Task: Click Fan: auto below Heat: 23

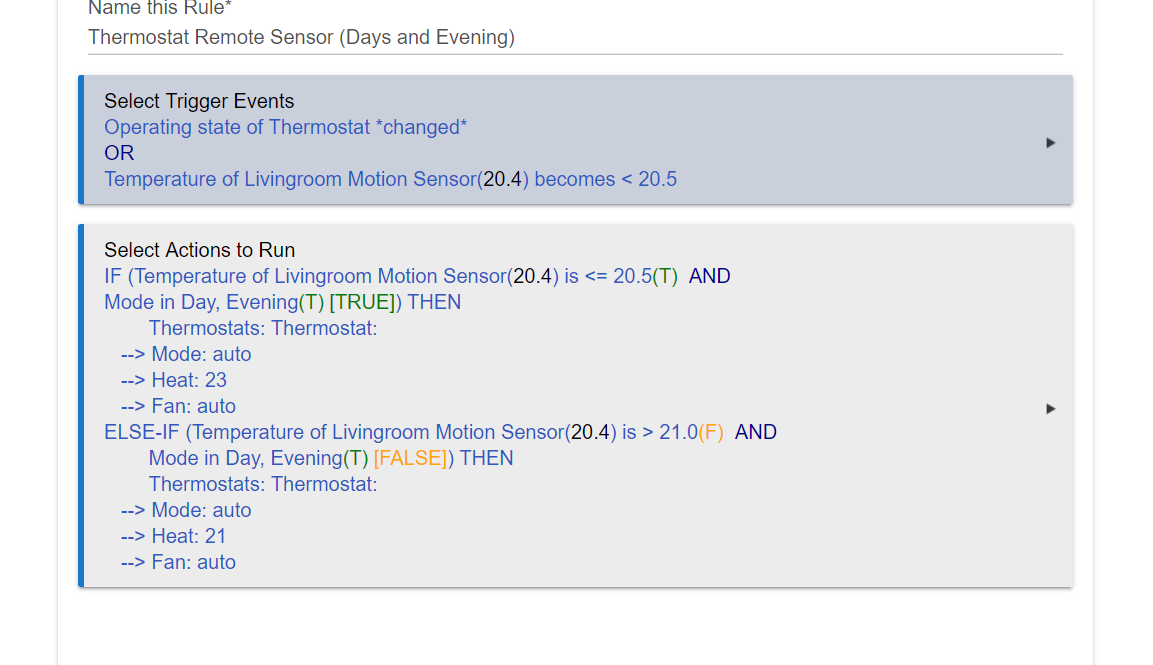Action: 179,406
